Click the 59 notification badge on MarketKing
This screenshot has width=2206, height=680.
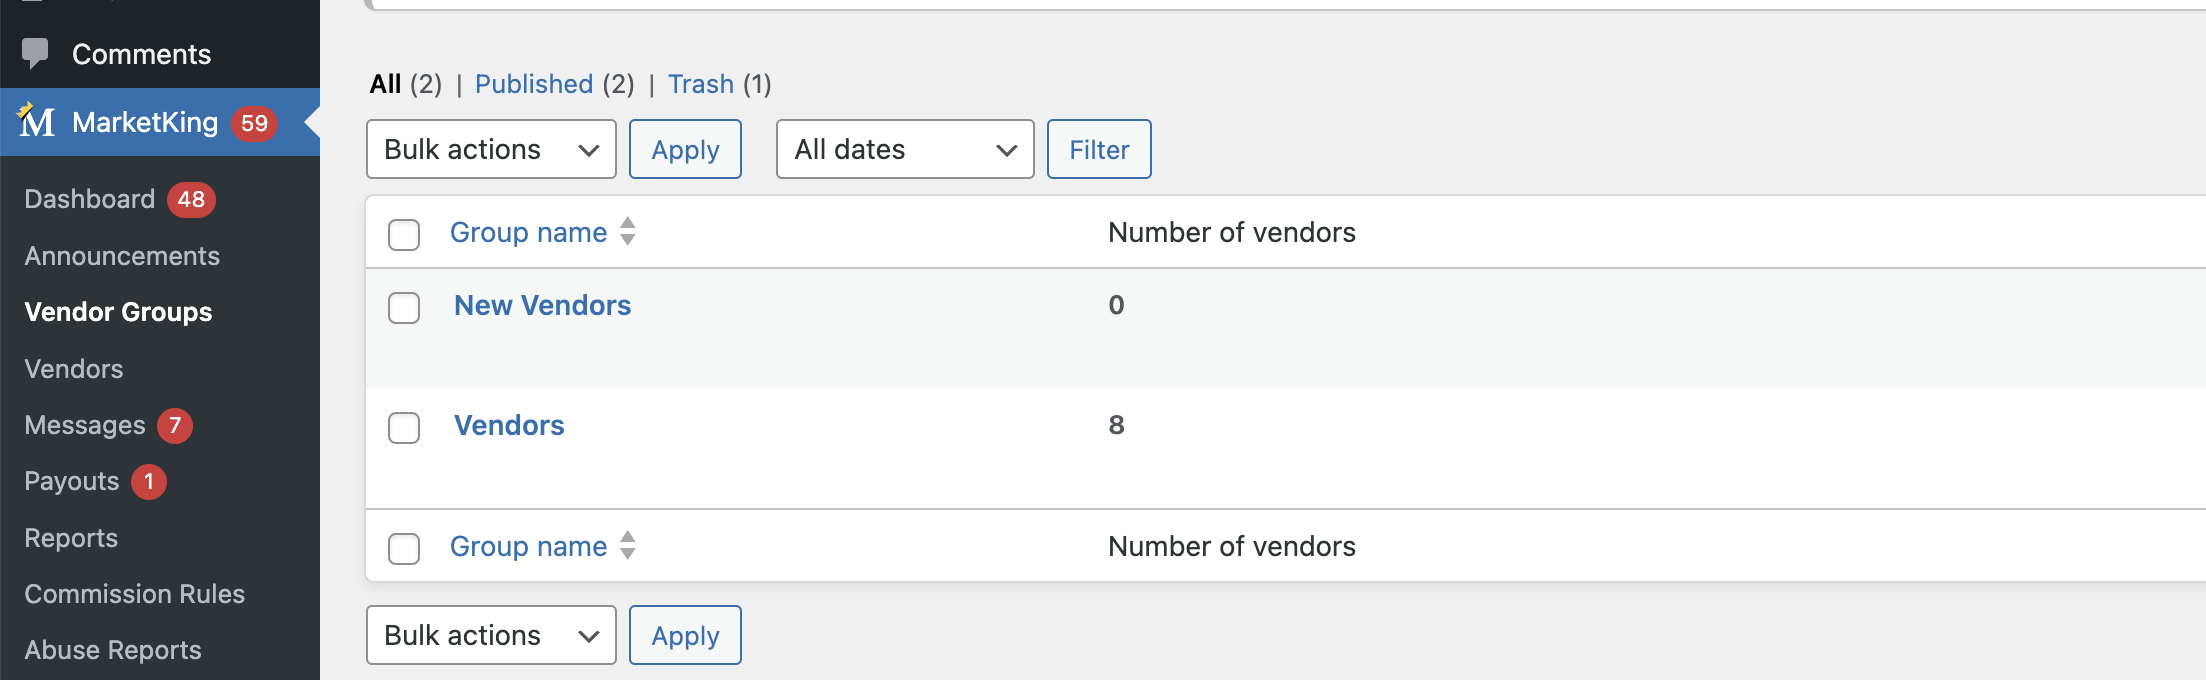click(254, 123)
